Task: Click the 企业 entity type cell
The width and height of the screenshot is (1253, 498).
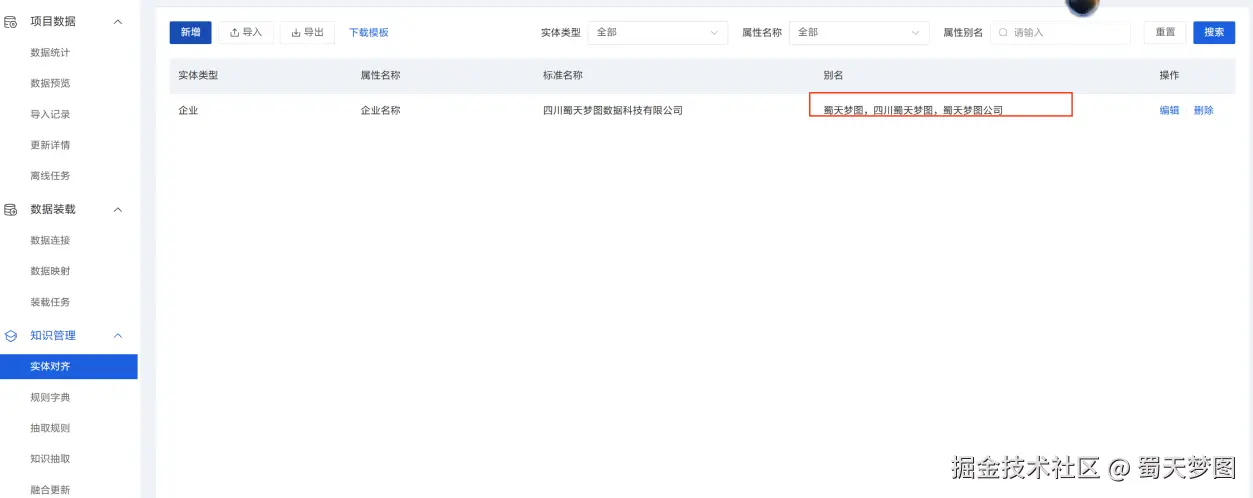Action: (188, 111)
